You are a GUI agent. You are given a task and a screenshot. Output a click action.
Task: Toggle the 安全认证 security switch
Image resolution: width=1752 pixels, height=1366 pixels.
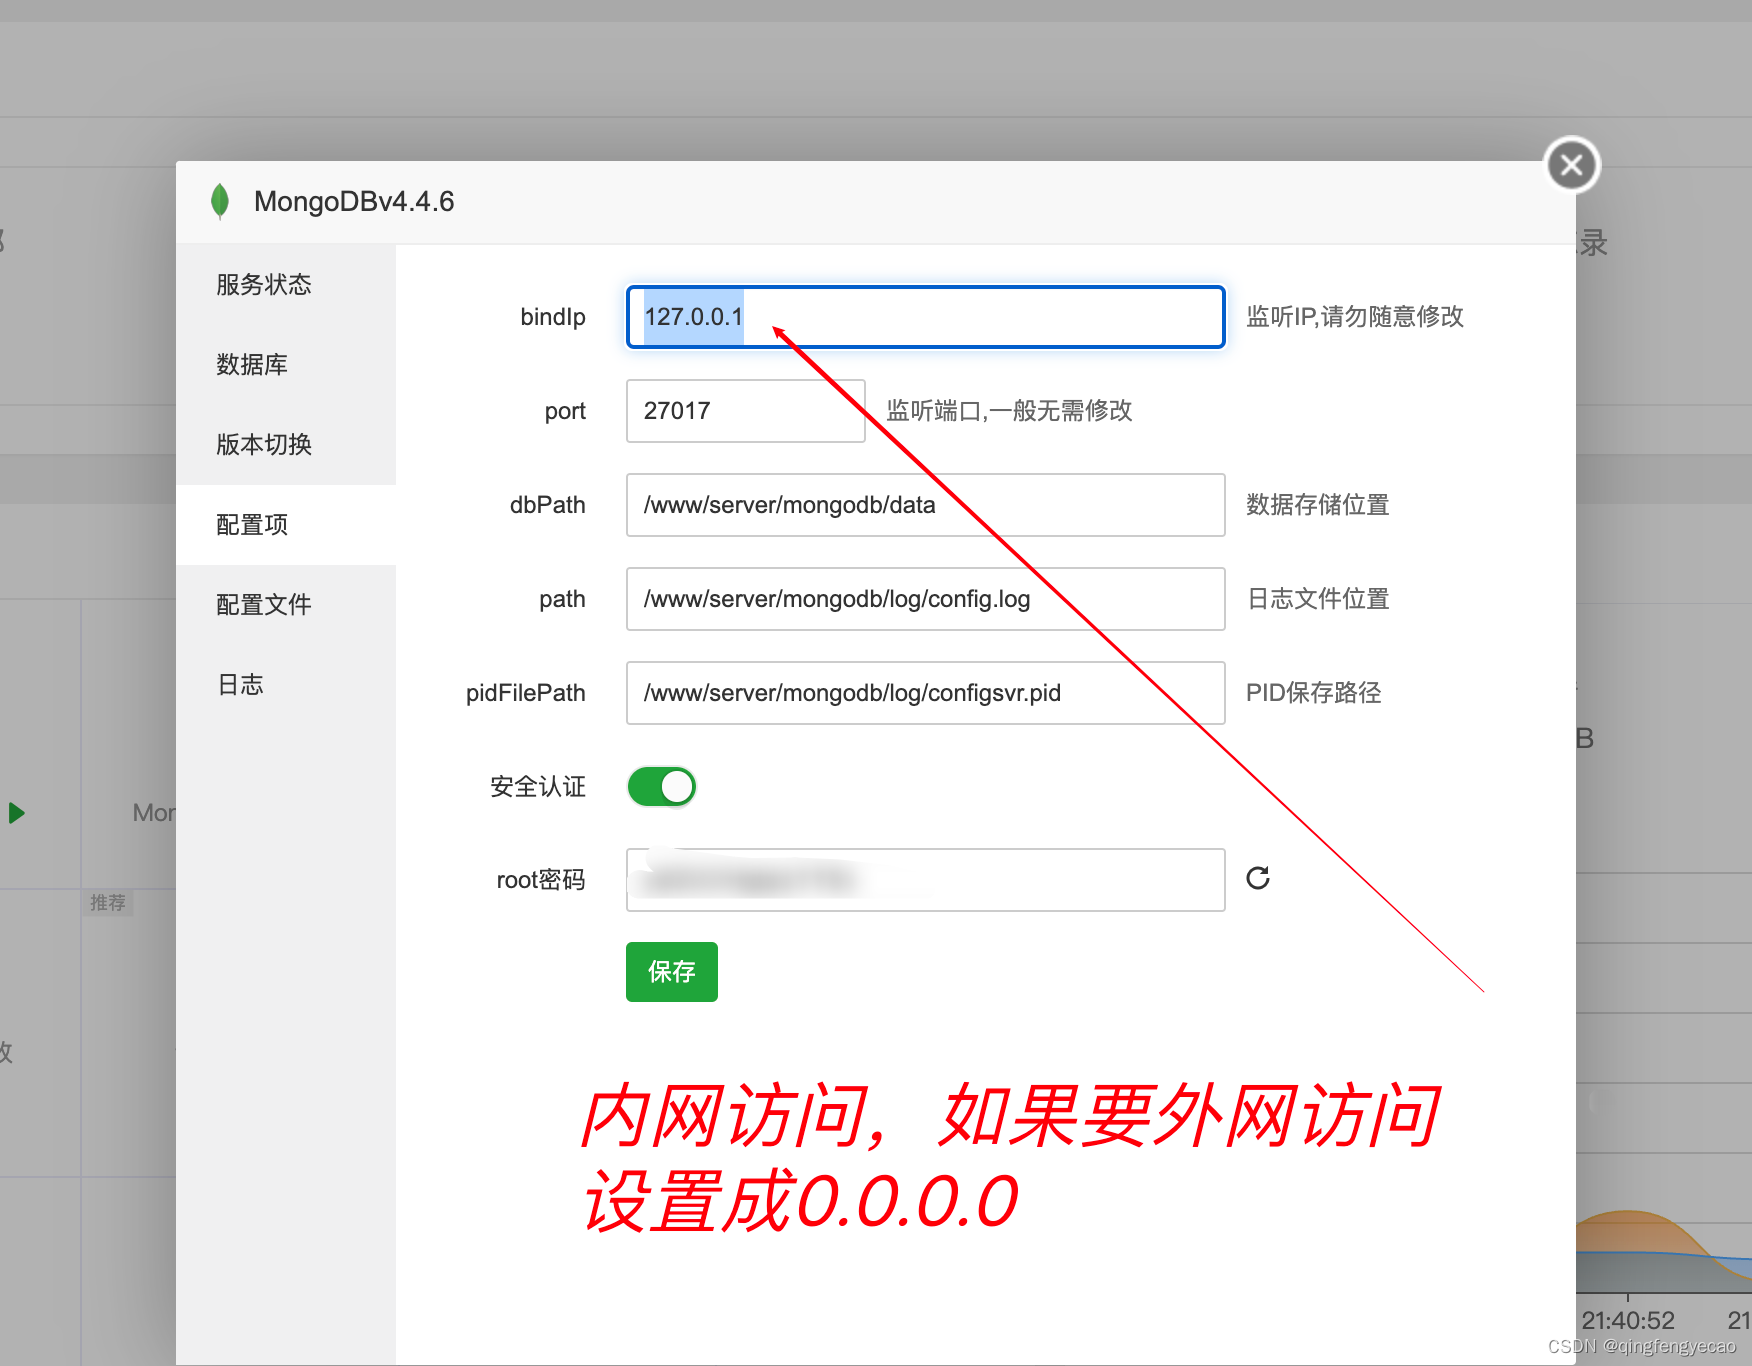point(661,787)
